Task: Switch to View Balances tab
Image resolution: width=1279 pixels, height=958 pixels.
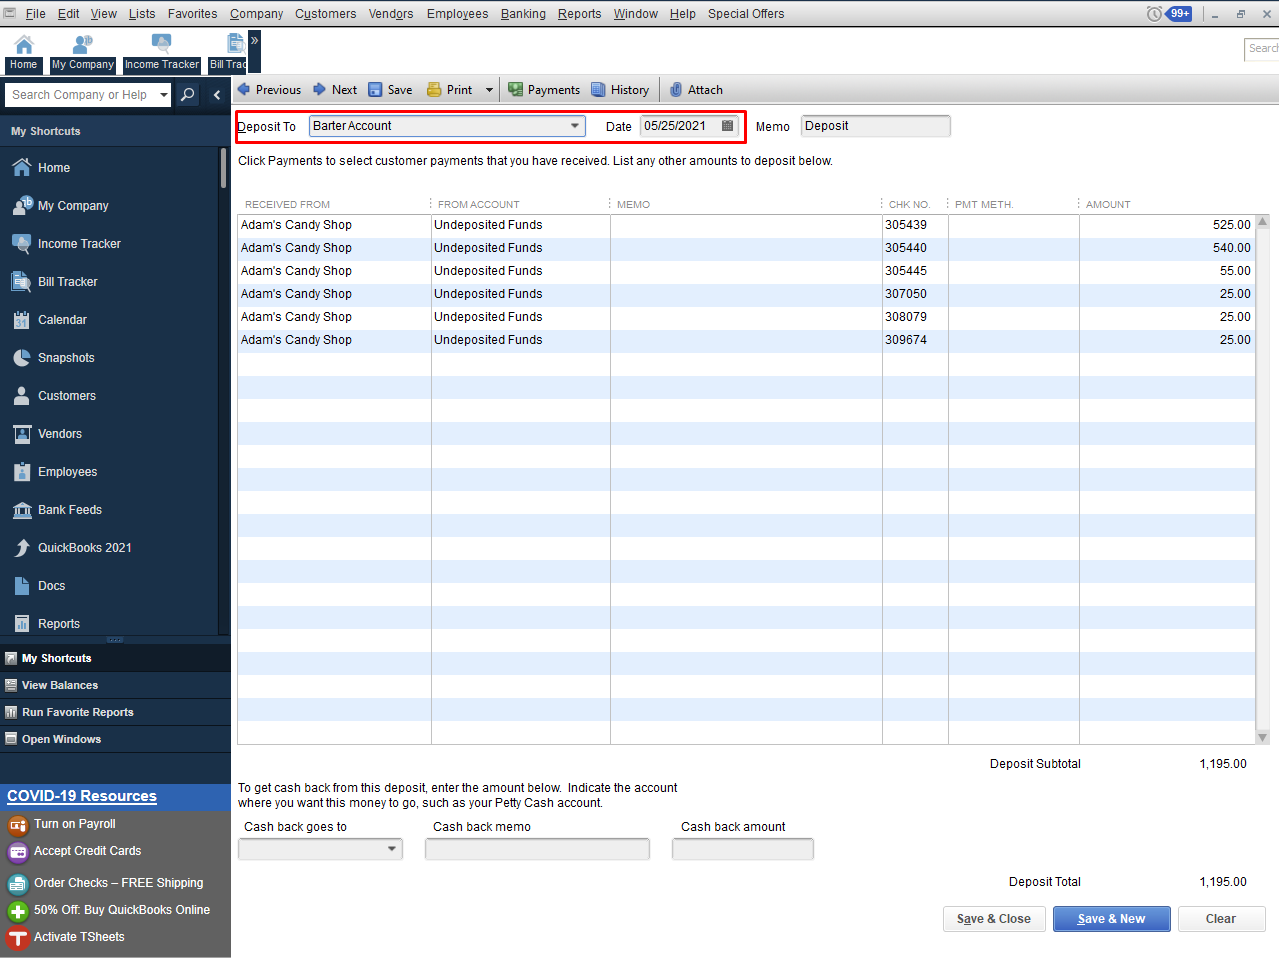Action: pyautogui.click(x=115, y=685)
